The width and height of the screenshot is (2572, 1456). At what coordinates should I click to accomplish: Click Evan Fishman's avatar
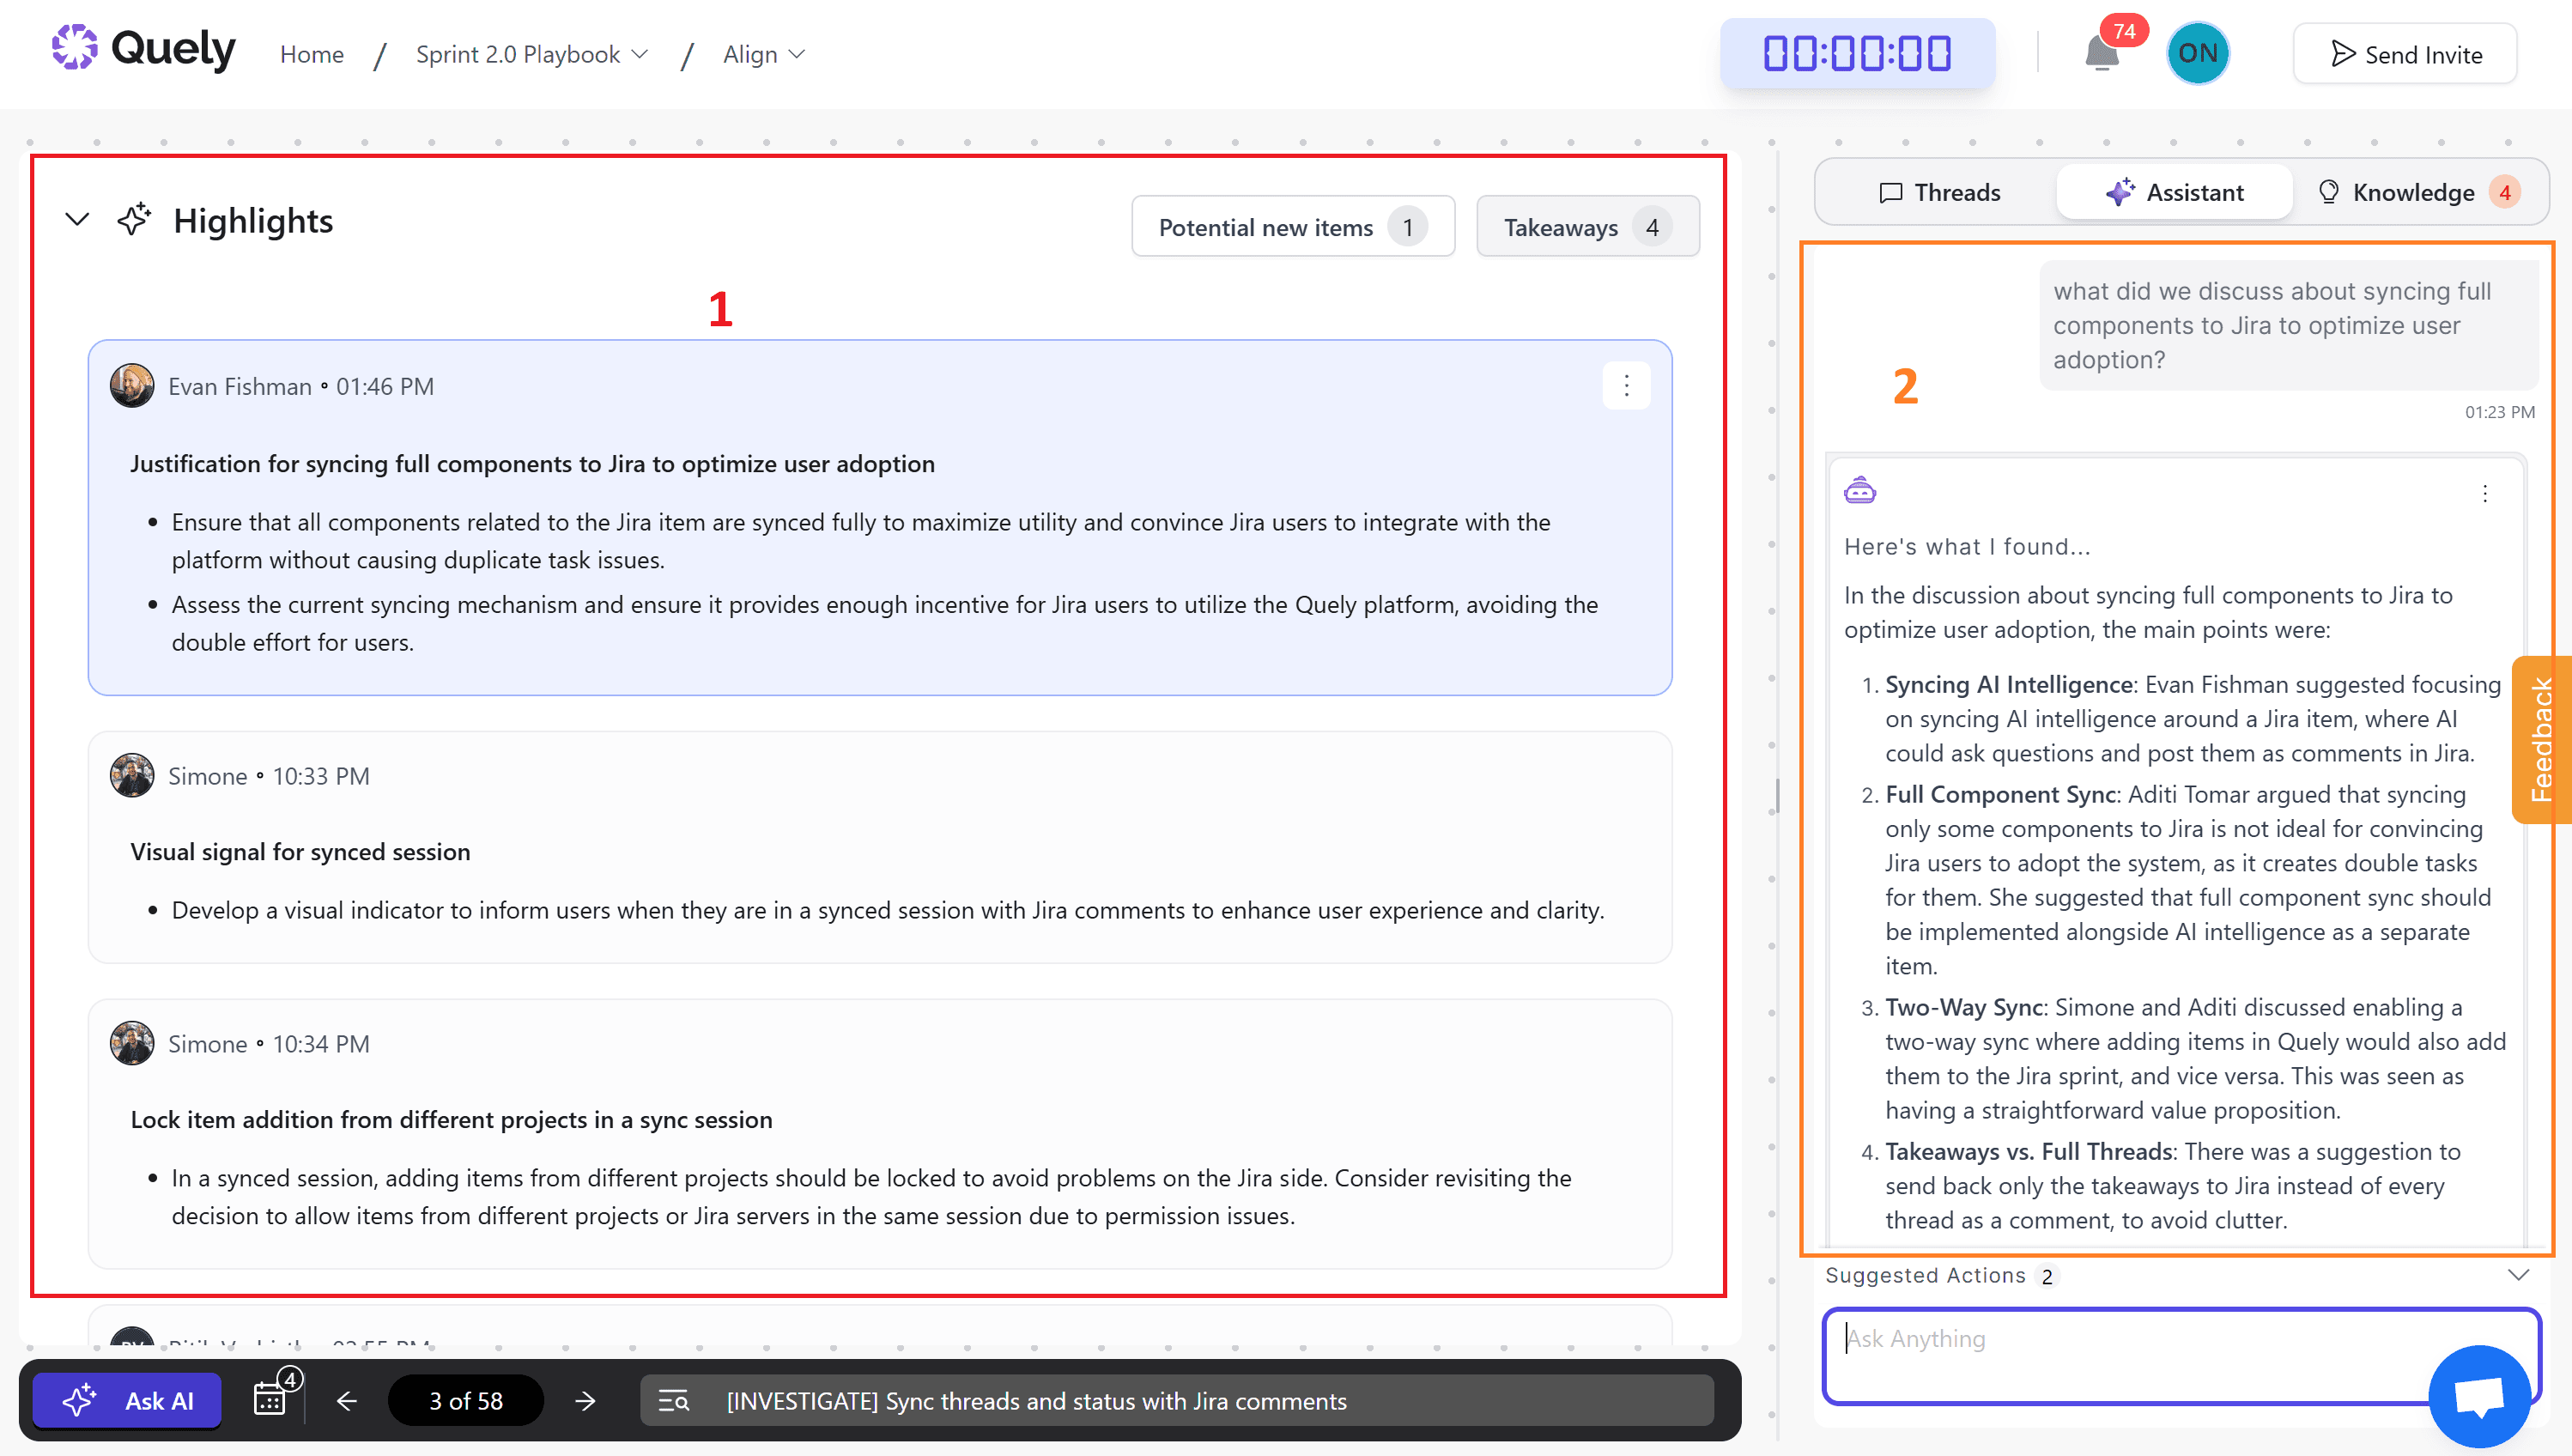[132, 386]
